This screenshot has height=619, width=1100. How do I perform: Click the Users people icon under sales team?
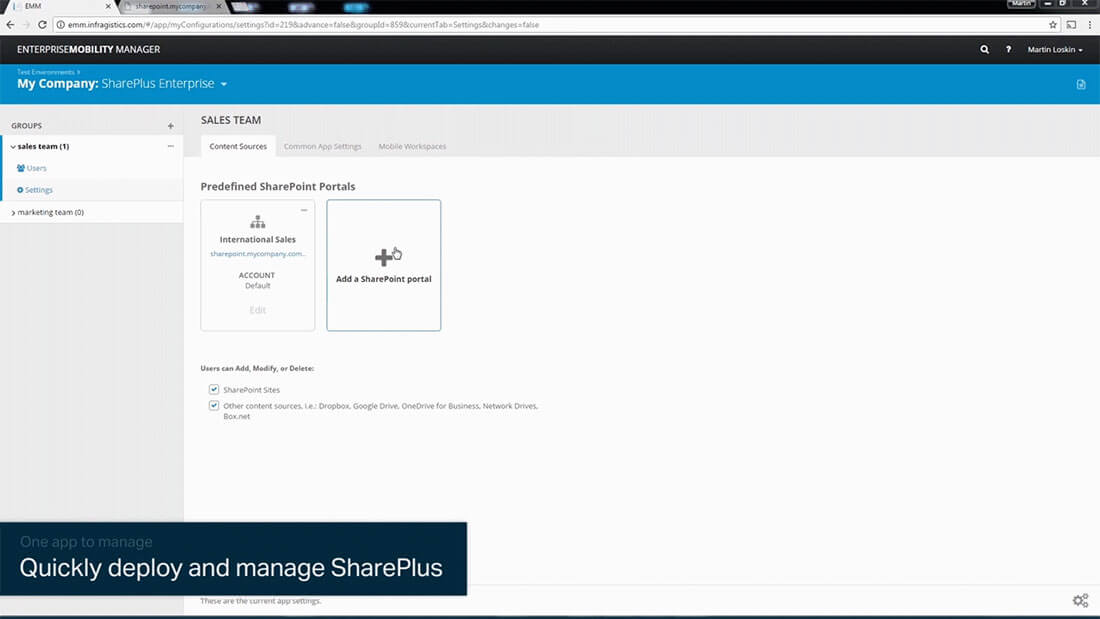point(20,168)
